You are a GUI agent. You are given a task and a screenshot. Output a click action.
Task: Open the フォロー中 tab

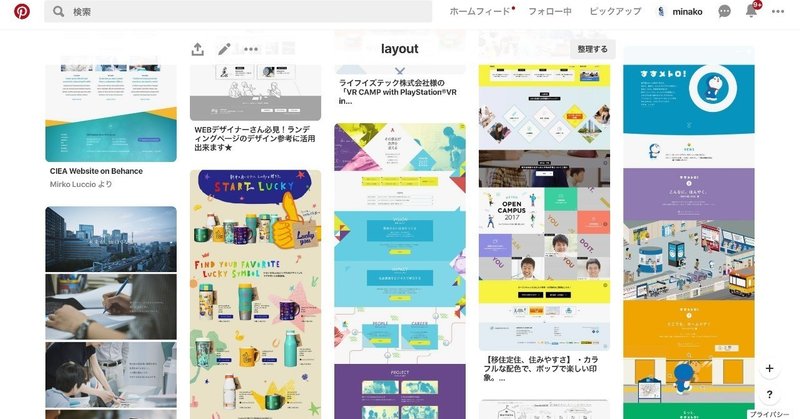coord(549,11)
